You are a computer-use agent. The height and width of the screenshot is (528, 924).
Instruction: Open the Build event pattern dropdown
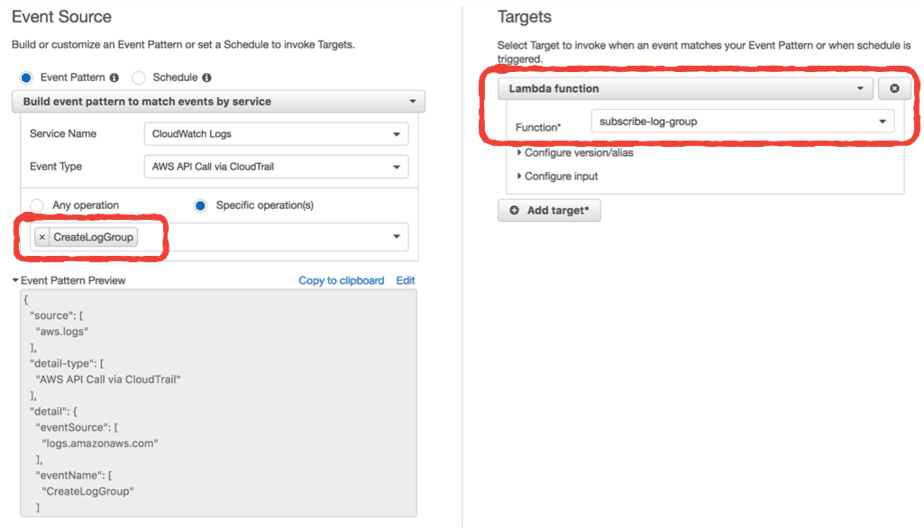pyautogui.click(x=218, y=102)
